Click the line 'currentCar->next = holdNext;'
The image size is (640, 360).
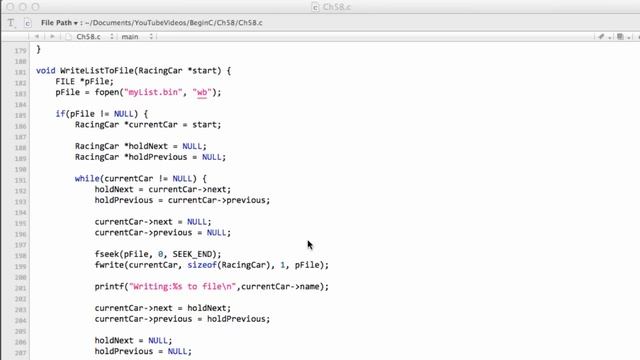coord(163,308)
